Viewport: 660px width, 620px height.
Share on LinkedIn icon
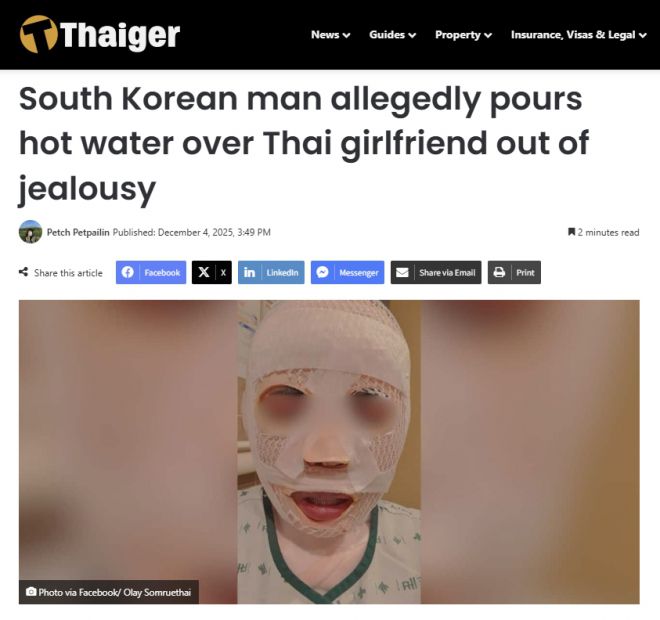coord(249,272)
